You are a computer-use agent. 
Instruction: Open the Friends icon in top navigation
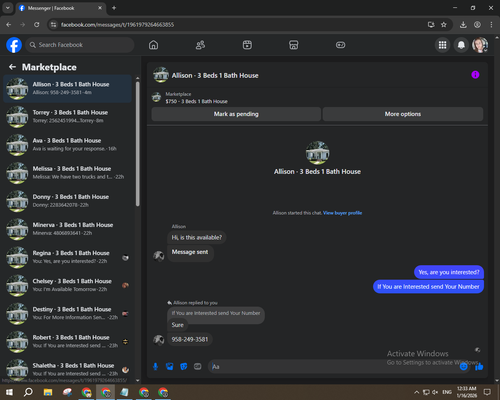point(200,45)
